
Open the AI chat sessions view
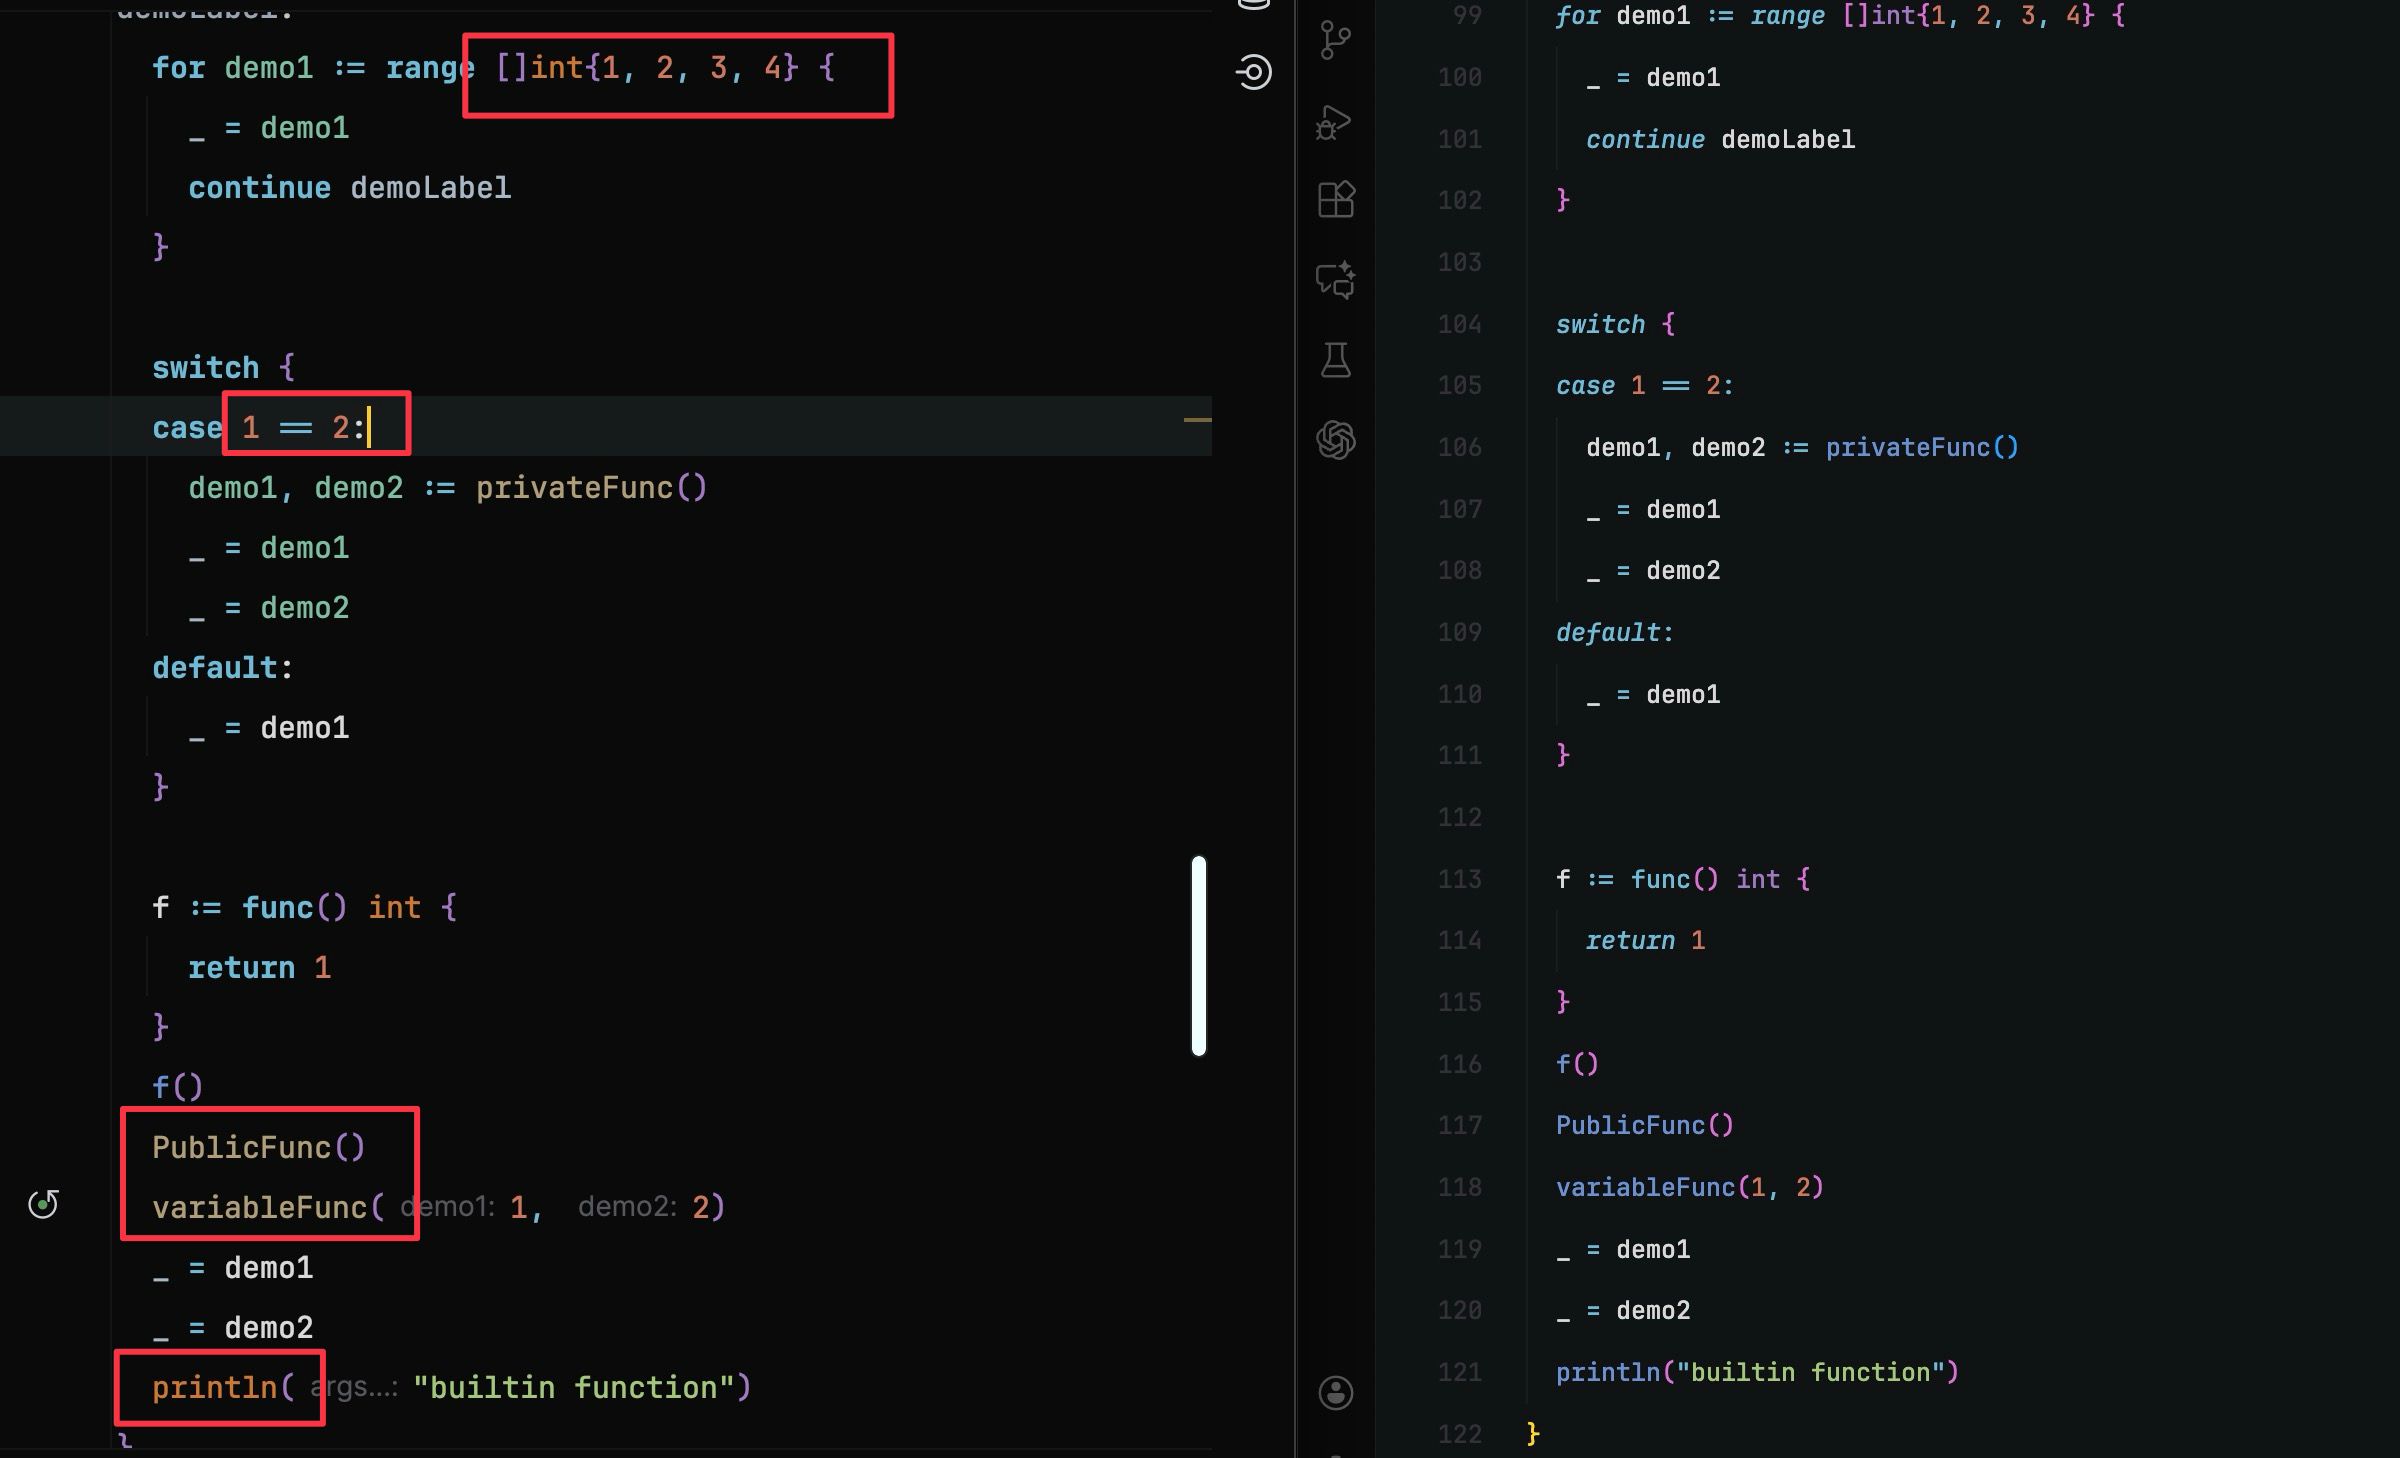1336,280
